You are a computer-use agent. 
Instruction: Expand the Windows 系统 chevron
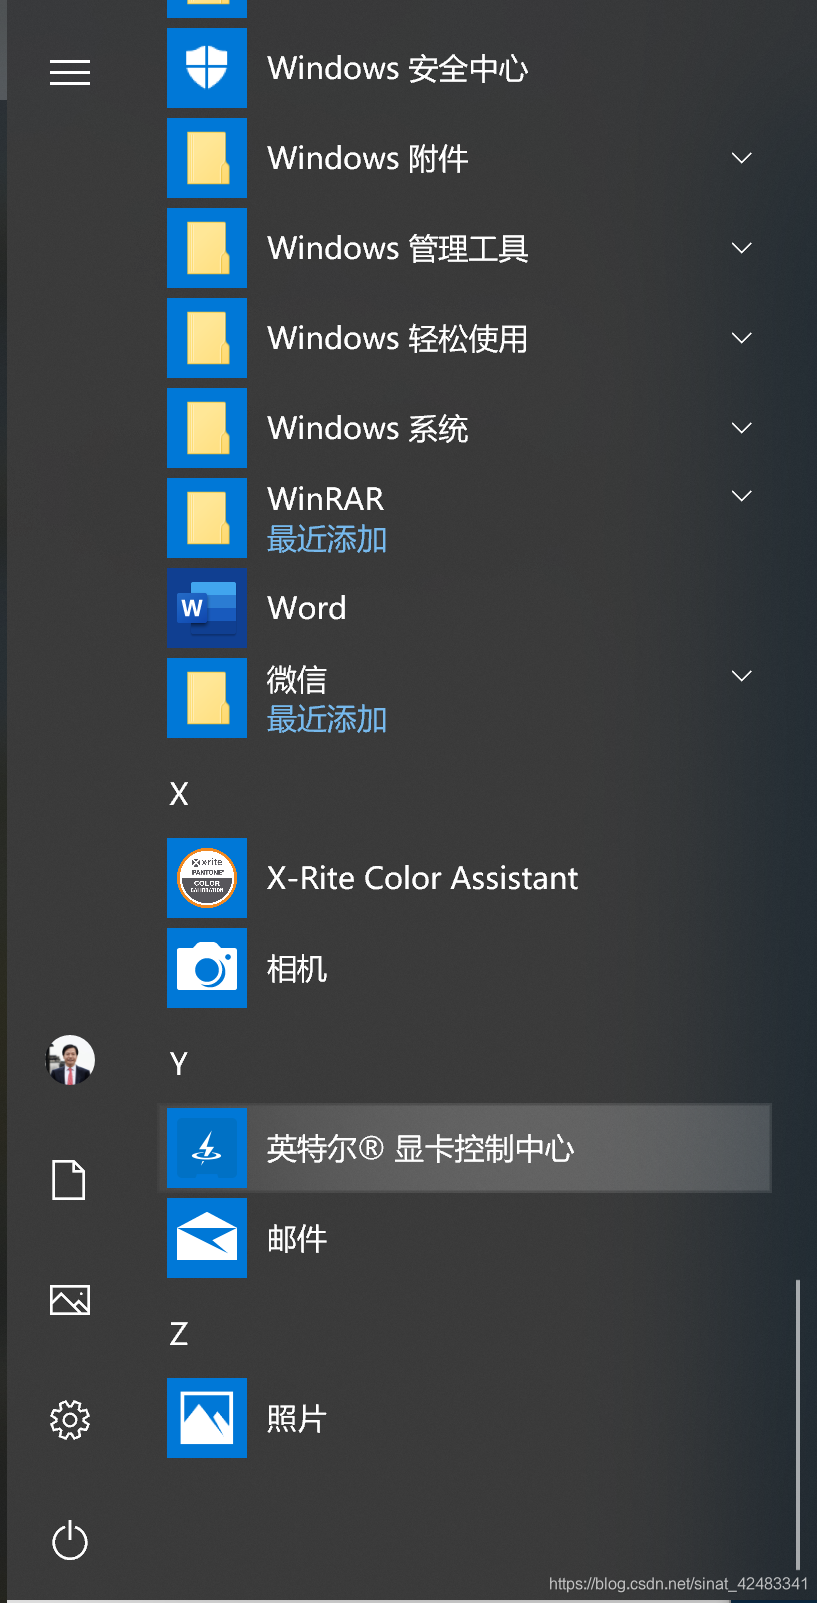(742, 428)
